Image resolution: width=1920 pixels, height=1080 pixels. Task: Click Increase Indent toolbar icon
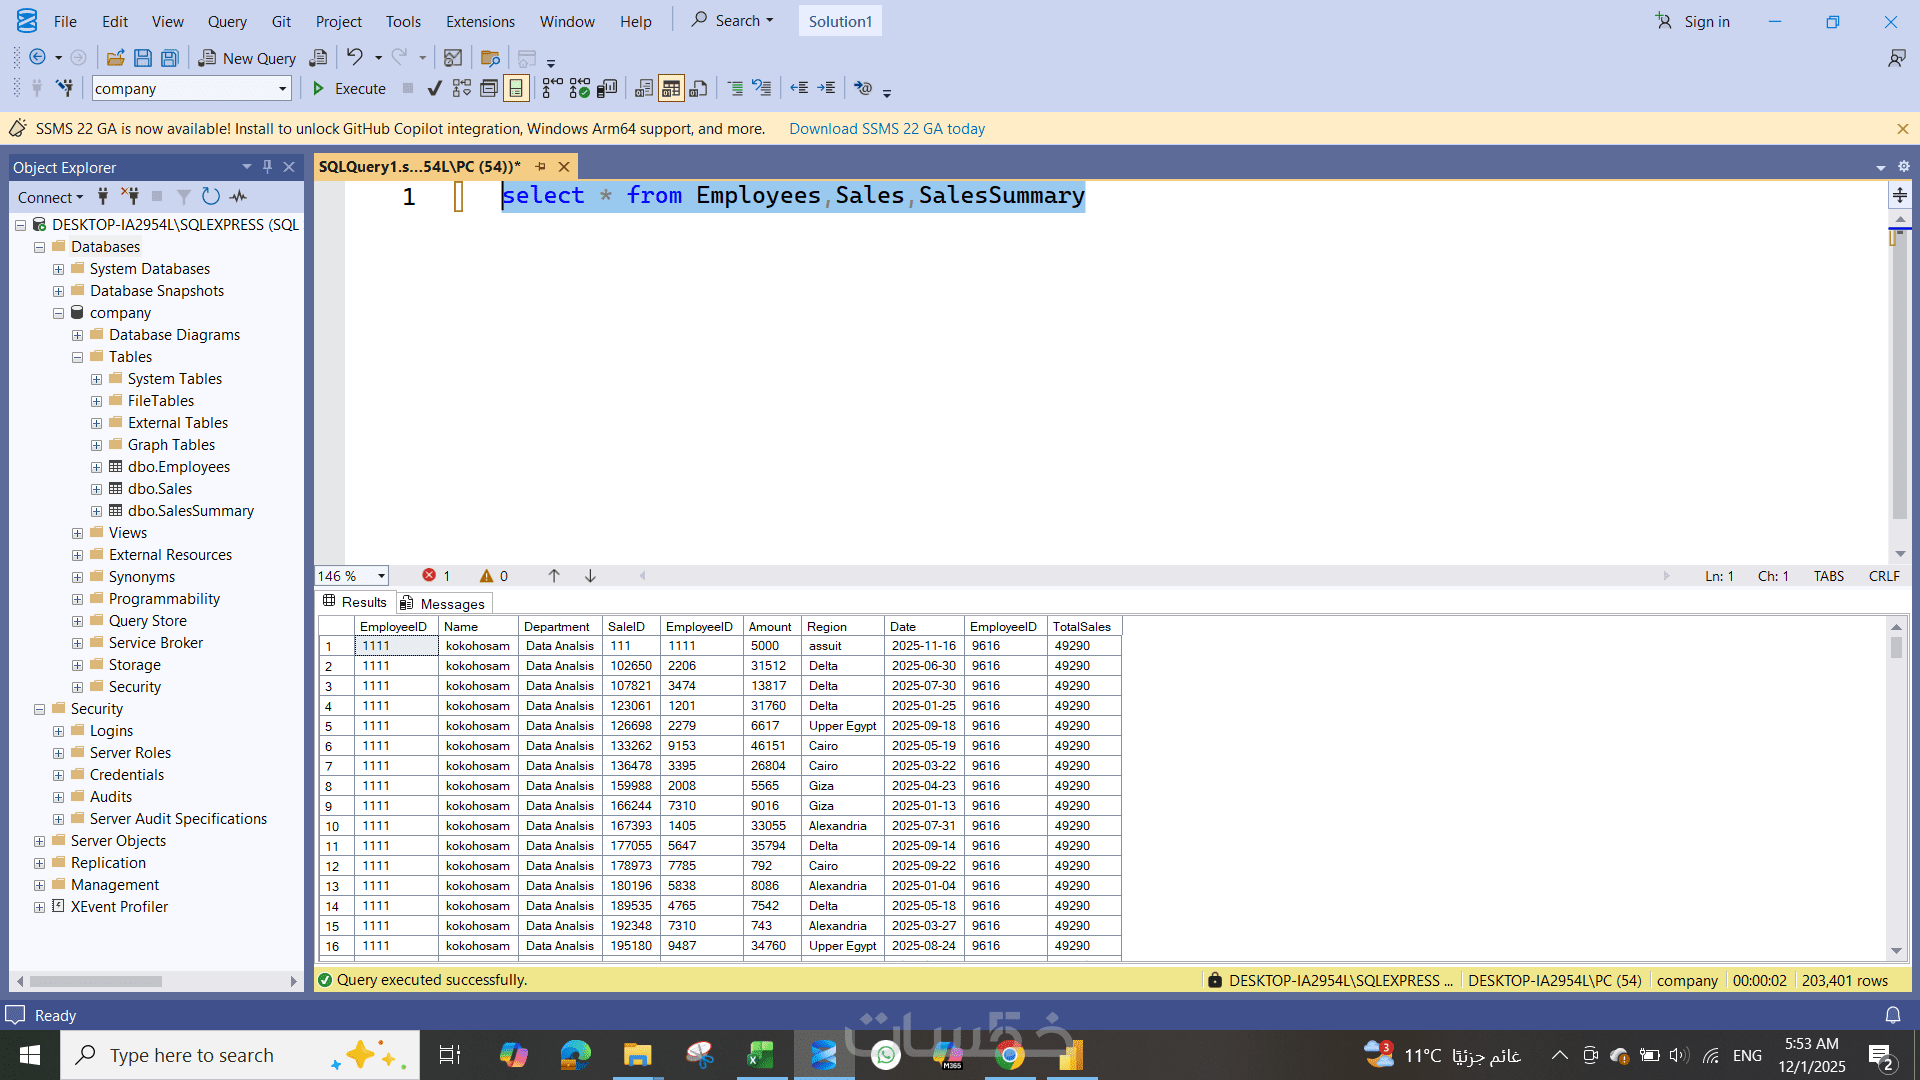click(826, 89)
